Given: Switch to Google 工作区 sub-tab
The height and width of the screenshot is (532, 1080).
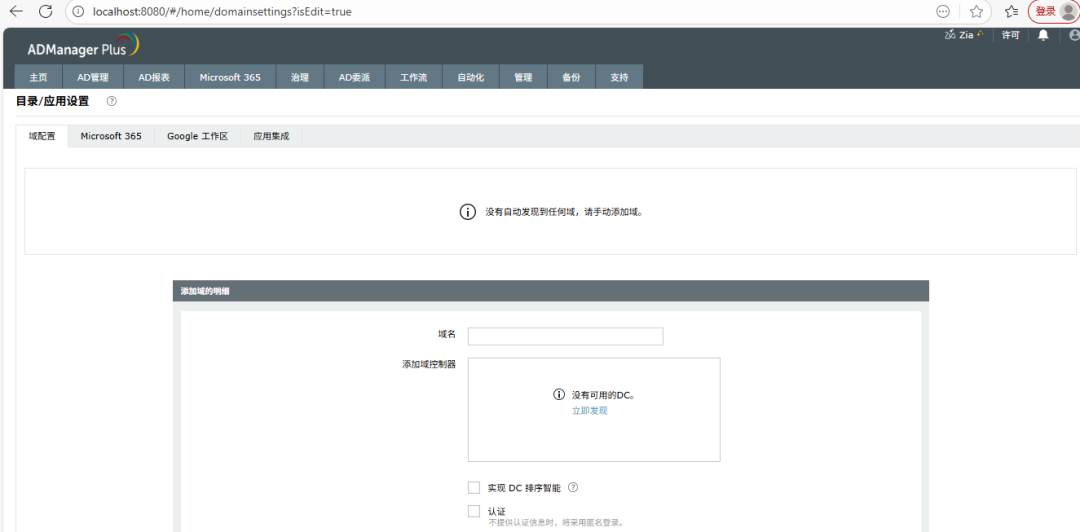Looking at the screenshot, I should [197, 136].
